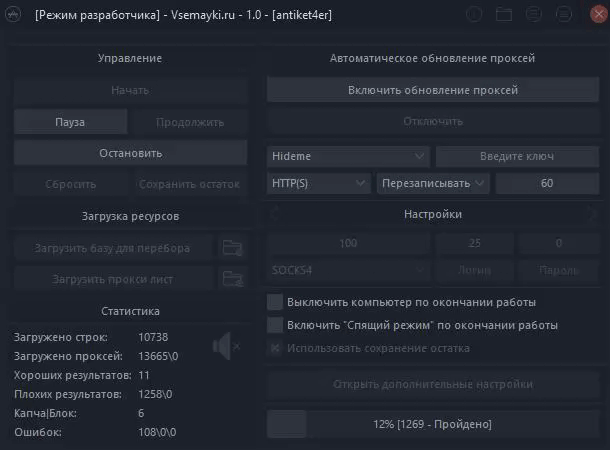This screenshot has width=610, height=450.
Task: Click the Пароль input field
Action: [x=559, y=270]
